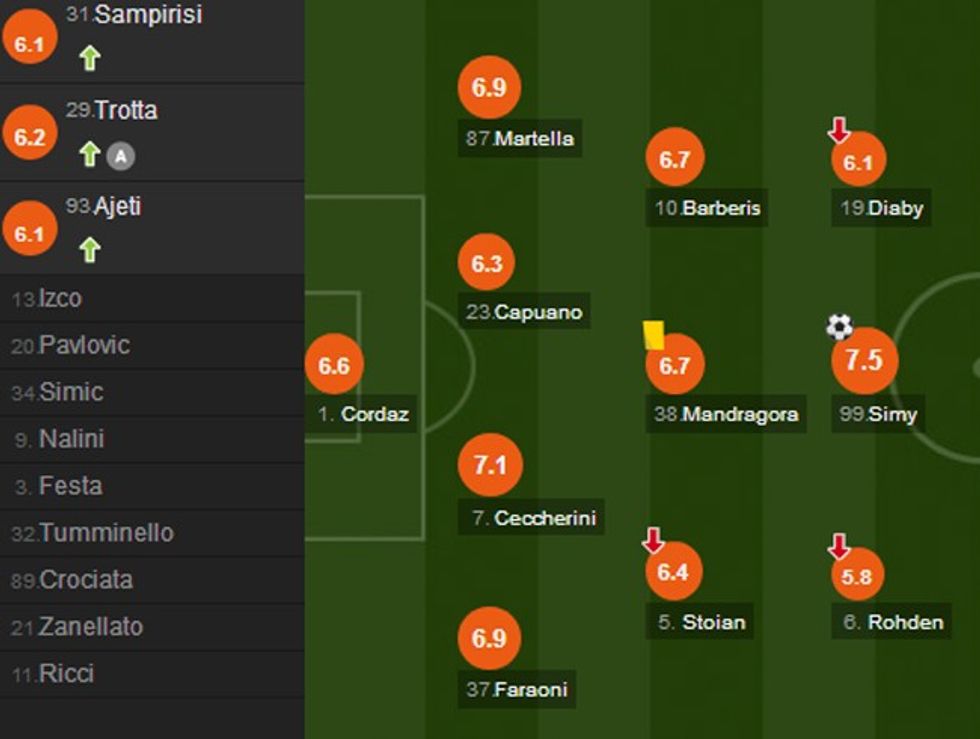
Task: Click the green sub-on arrow under Sampirisi
Action: [90, 59]
